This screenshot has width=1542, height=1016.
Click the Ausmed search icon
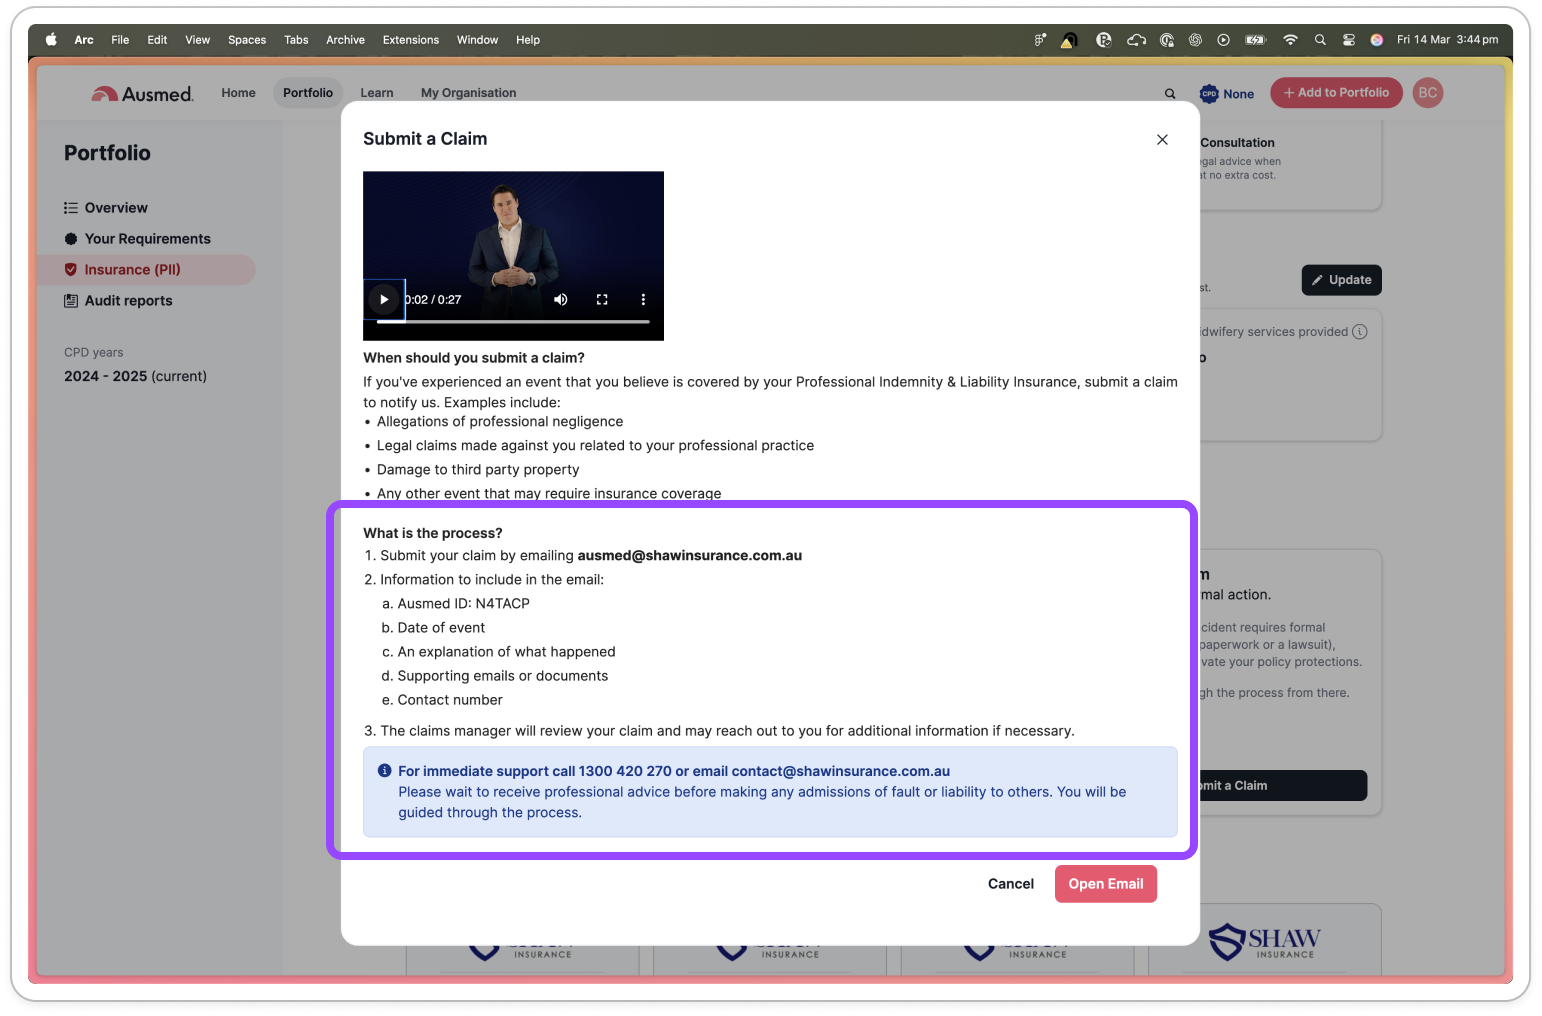pyautogui.click(x=1170, y=94)
